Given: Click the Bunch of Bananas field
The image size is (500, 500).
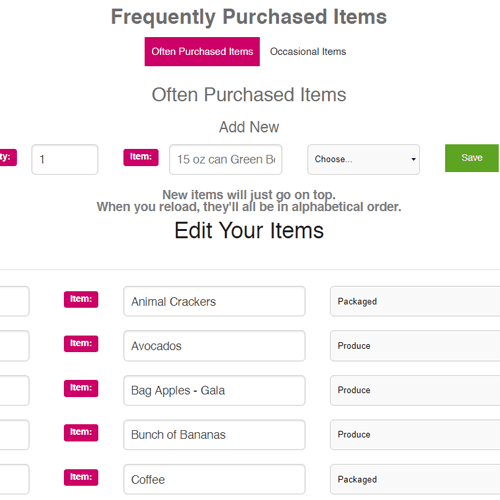Looking at the screenshot, I should [x=214, y=435].
